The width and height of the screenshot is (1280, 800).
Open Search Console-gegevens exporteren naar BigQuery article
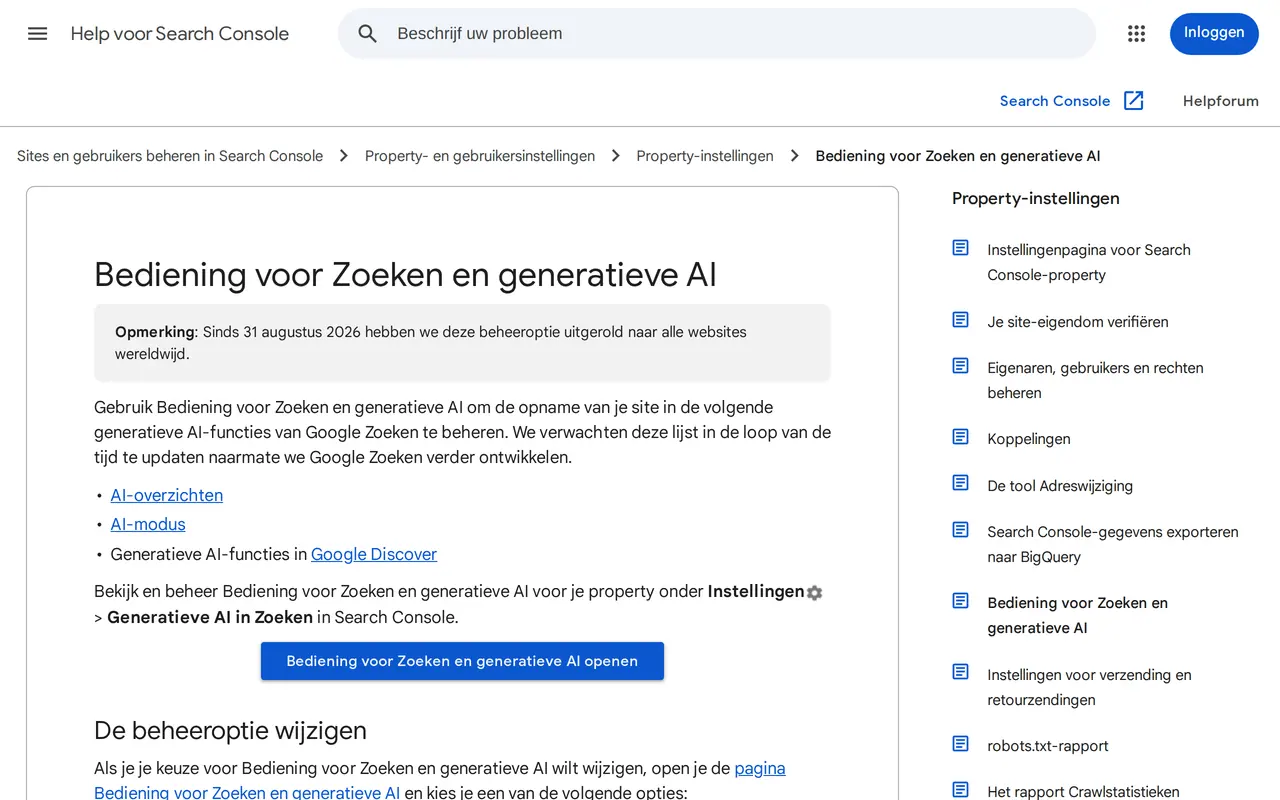click(1113, 544)
